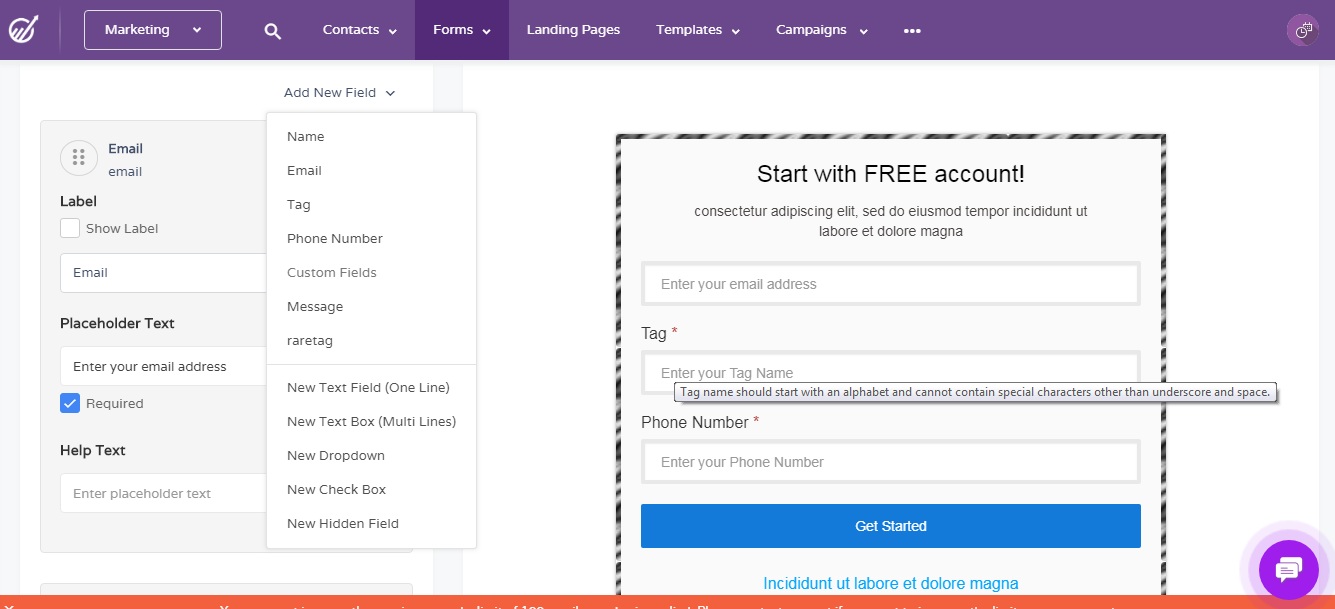Uncheck the Required checkbox
Image resolution: width=1335 pixels, height=609 pixels.
click(x=70, y=403)
